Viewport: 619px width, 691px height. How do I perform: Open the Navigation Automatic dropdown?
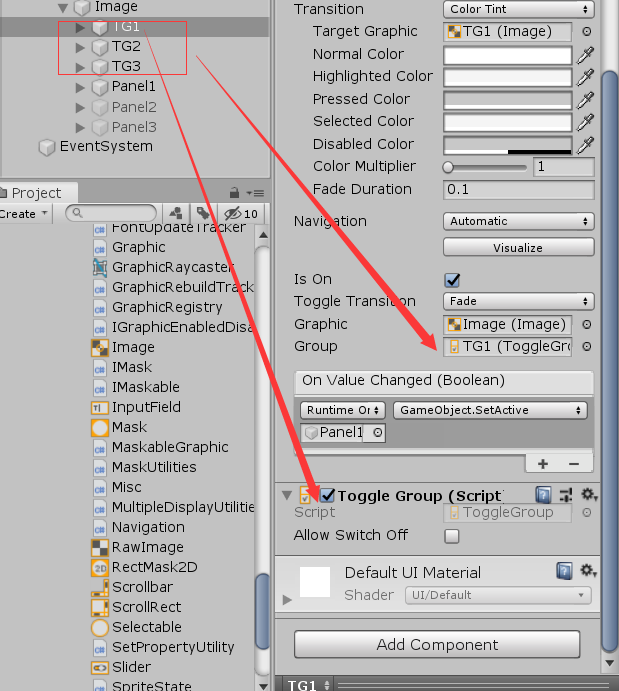tap(519, 221)
